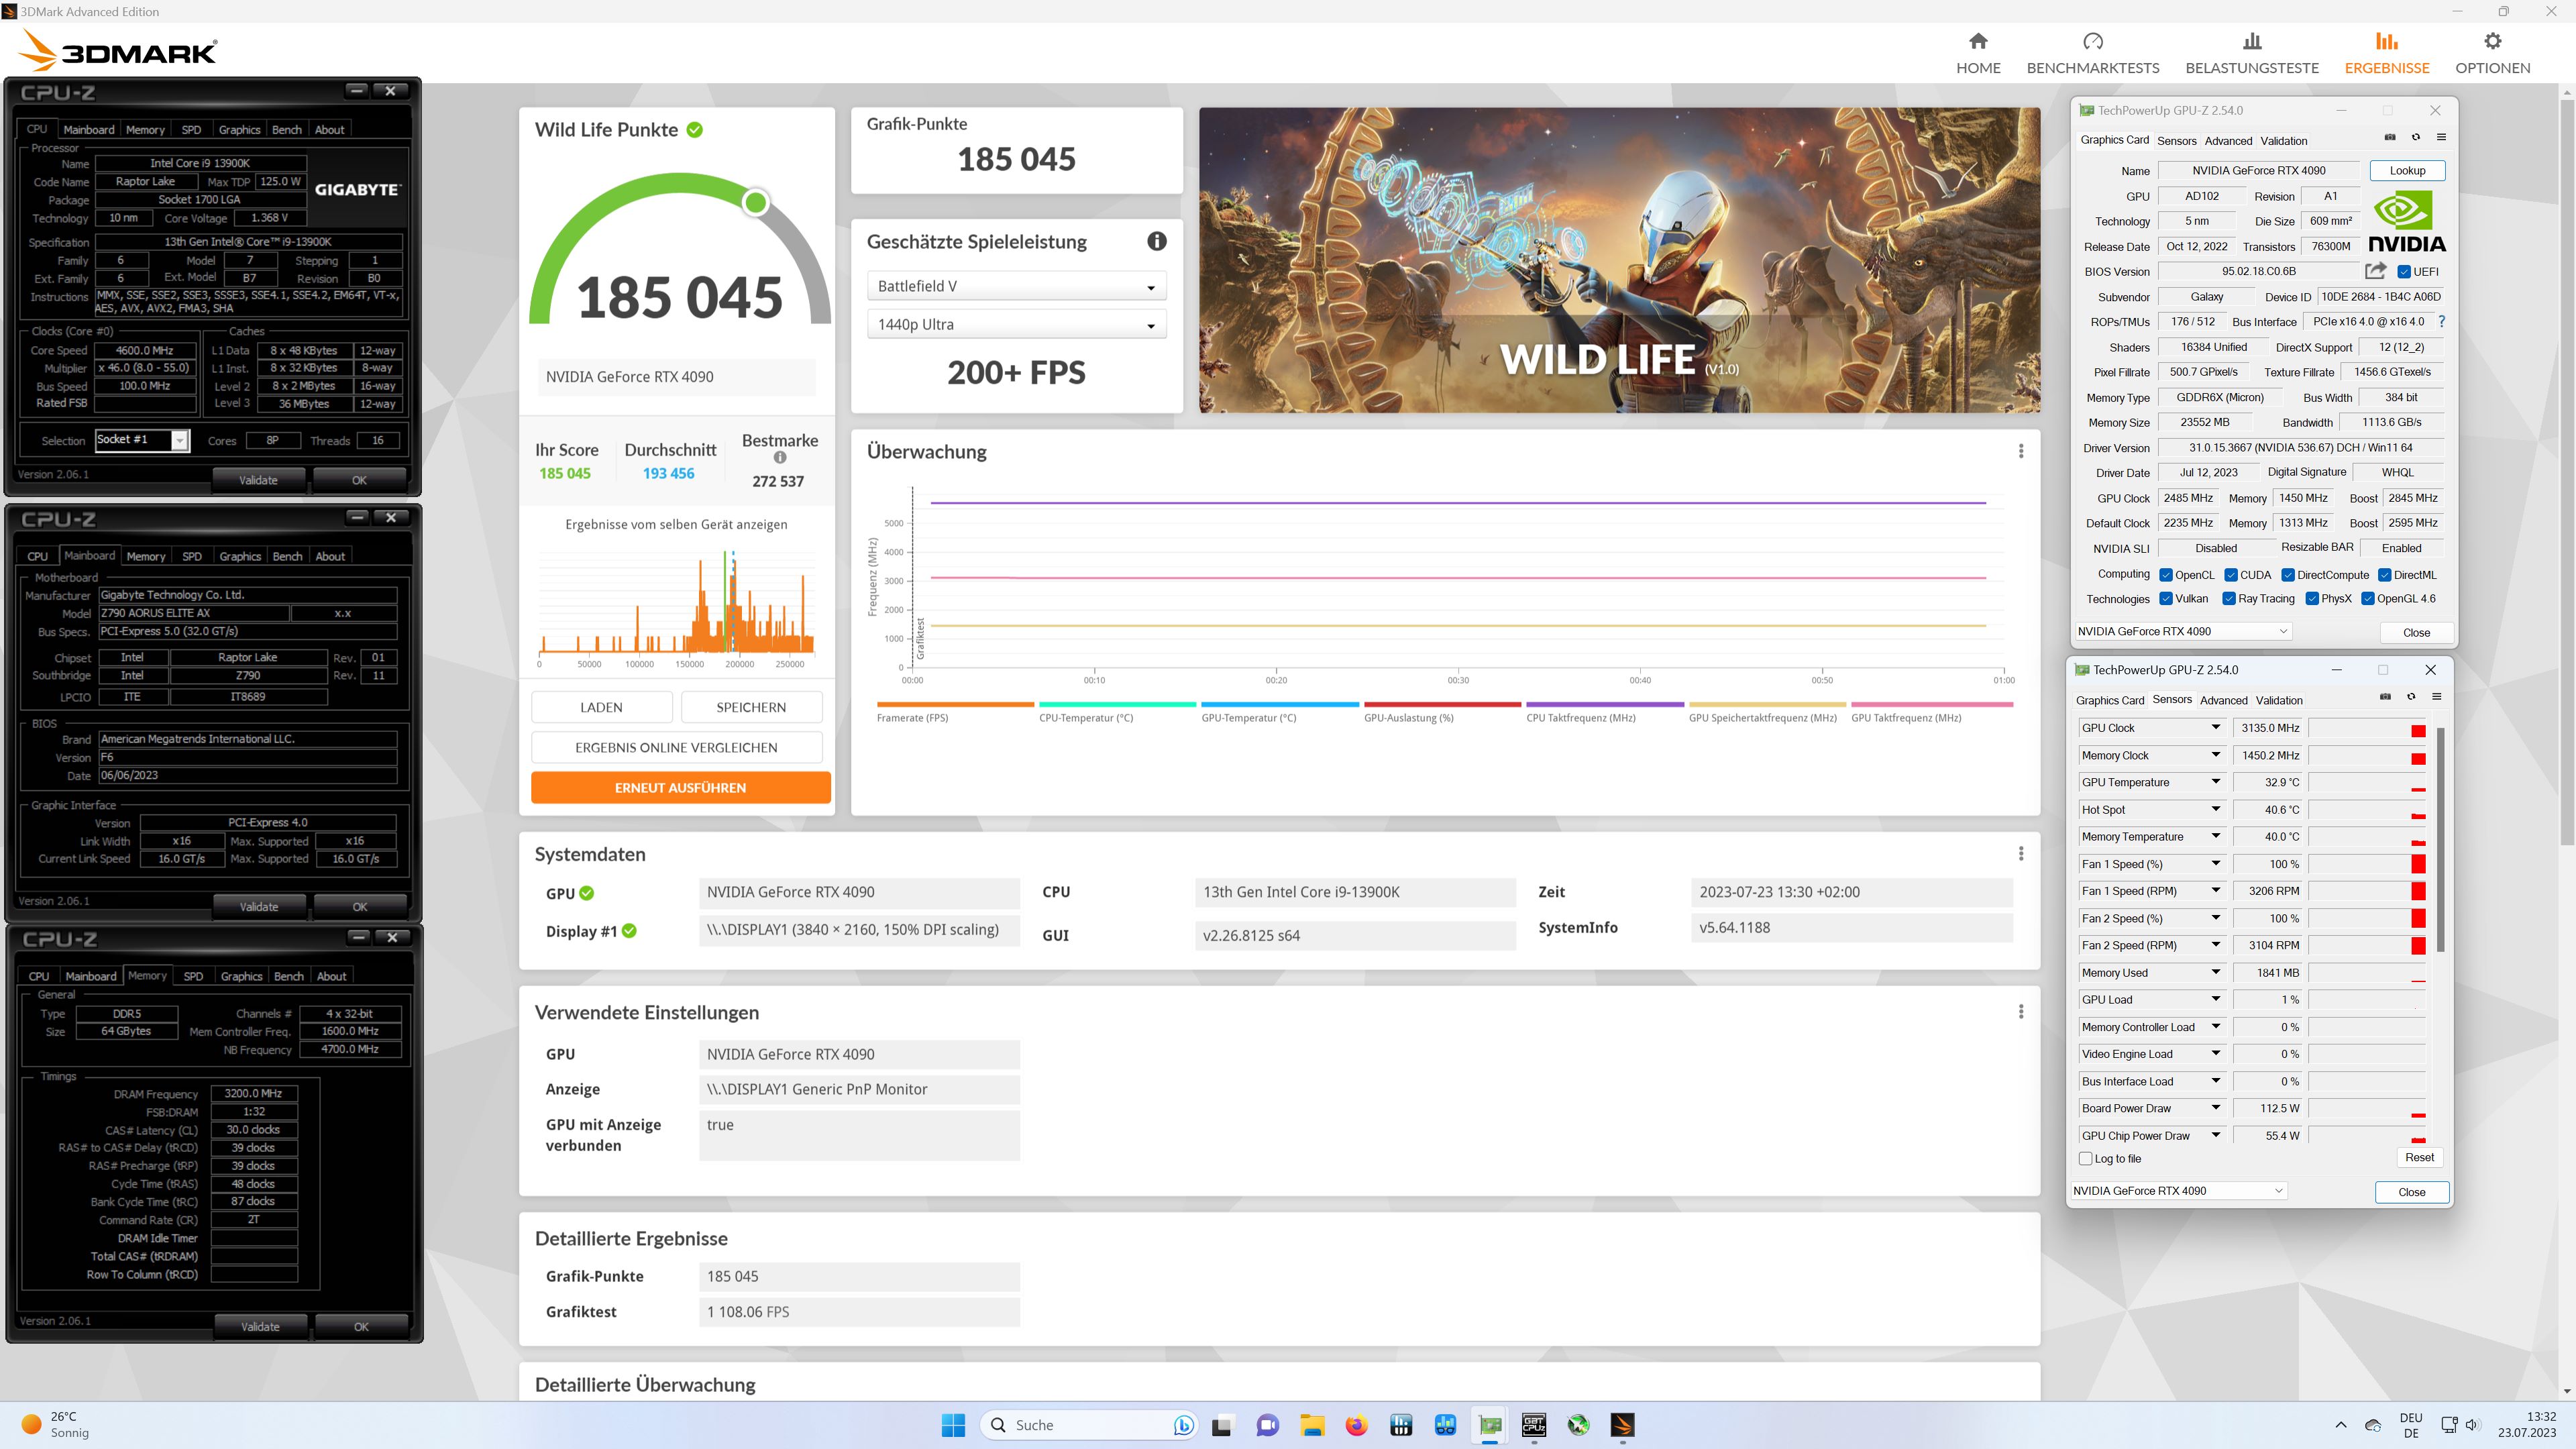Refresh GPU-Z Graphics Card window
Viewport: 2576px width, 1449px height.
click(x=2416, y=137)
